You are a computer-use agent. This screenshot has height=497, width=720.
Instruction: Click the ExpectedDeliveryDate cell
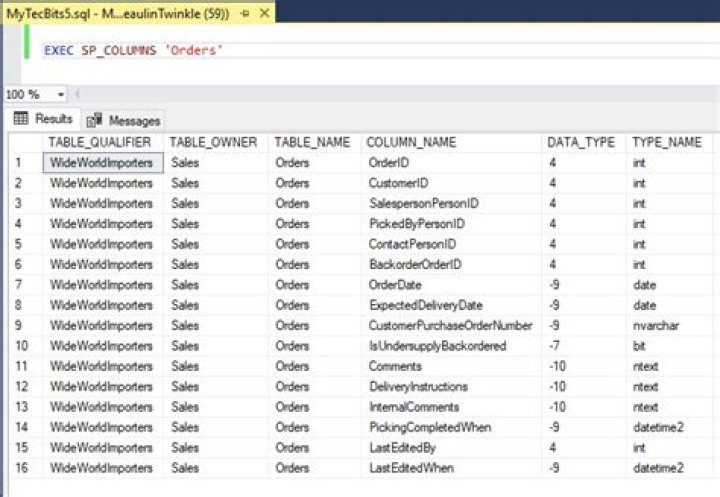tap(451, 305)
